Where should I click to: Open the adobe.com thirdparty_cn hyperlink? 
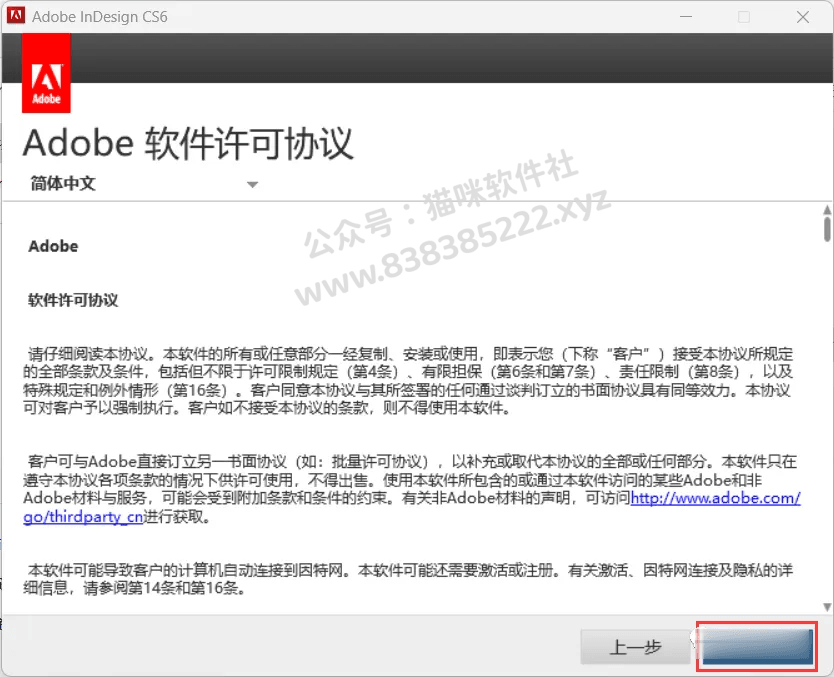tap(715, 498)
